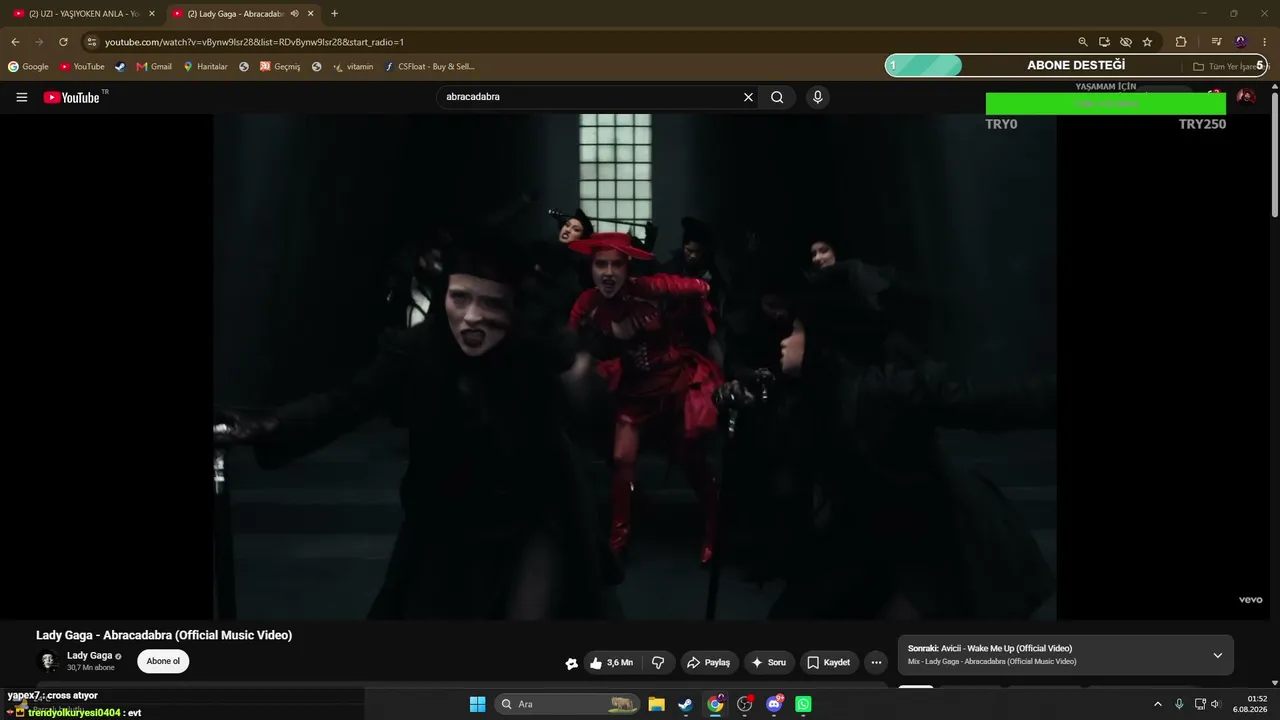Open the browser extensions puzzle menu
Image resolution: width=1280 pixels, height=720 pixels.
click(x=1181, y=42)
